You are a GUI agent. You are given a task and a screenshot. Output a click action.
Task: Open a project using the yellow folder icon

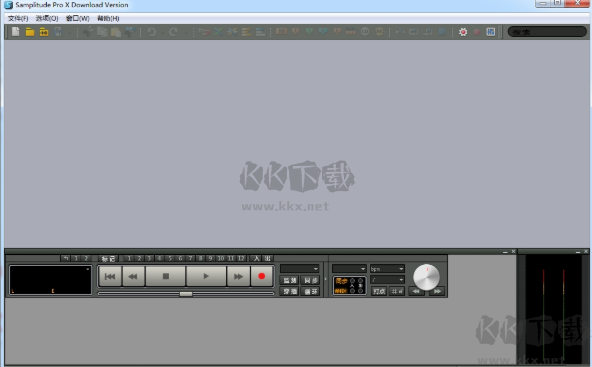pos(30,32)
